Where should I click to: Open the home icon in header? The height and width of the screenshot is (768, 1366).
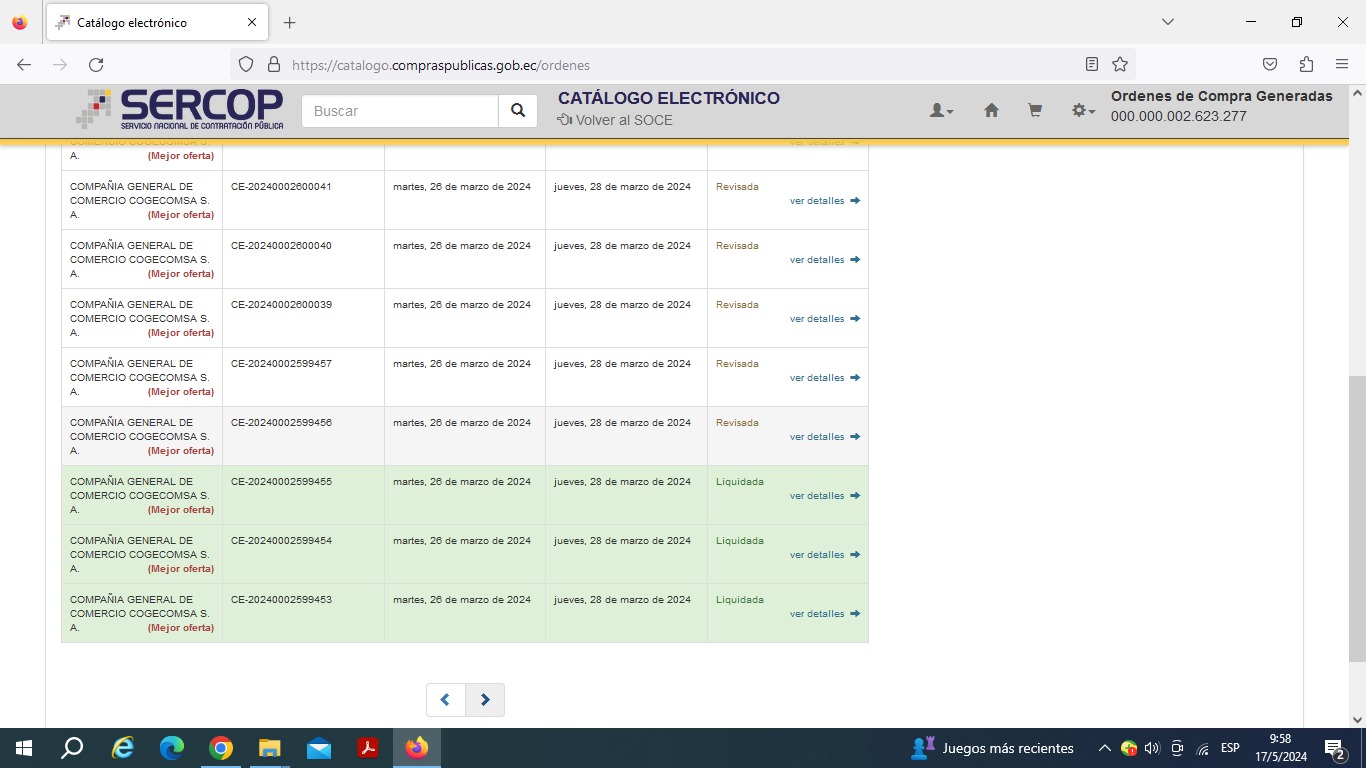coord(991,111)
